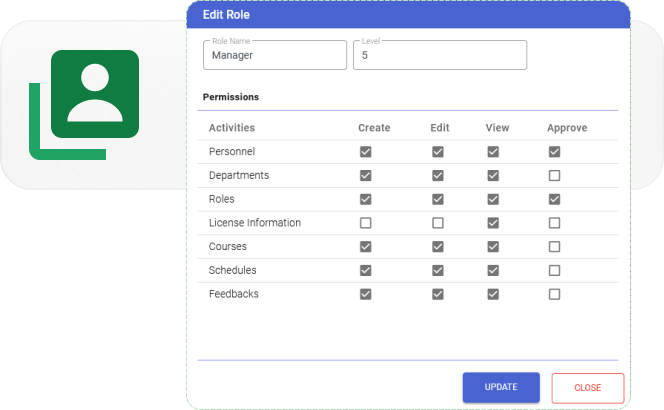This screenshot has width=664, height=410.
Task: Uncheck Personnel Approve permission checkbox
Action: (554, 152)
